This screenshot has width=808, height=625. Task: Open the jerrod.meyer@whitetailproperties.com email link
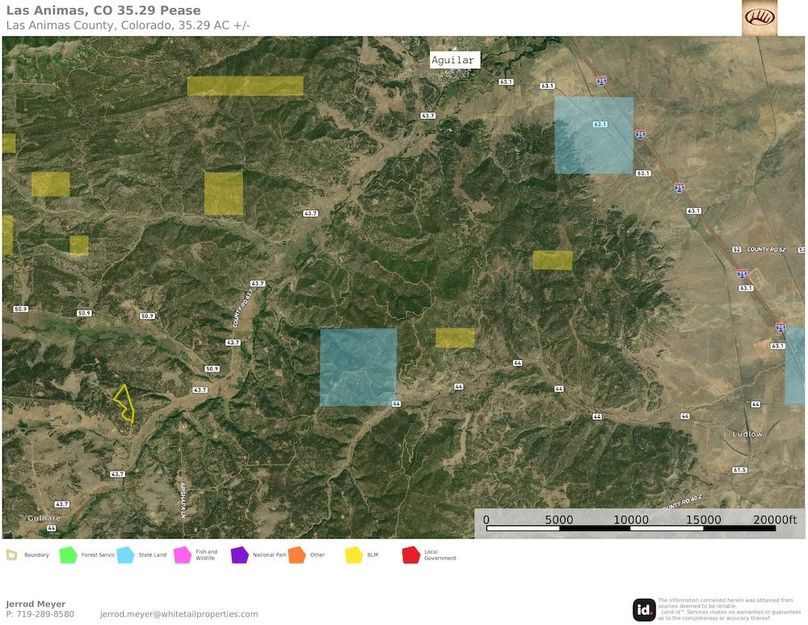(179, 614)
